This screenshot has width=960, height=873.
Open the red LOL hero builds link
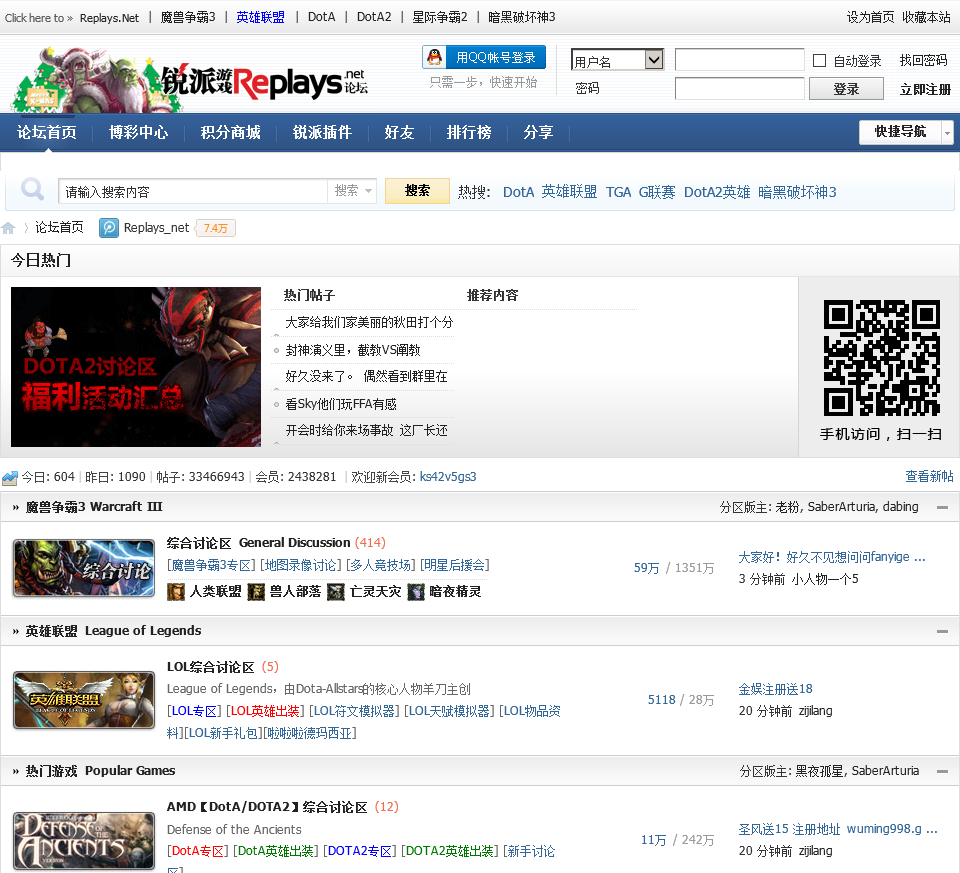point(264,711)
